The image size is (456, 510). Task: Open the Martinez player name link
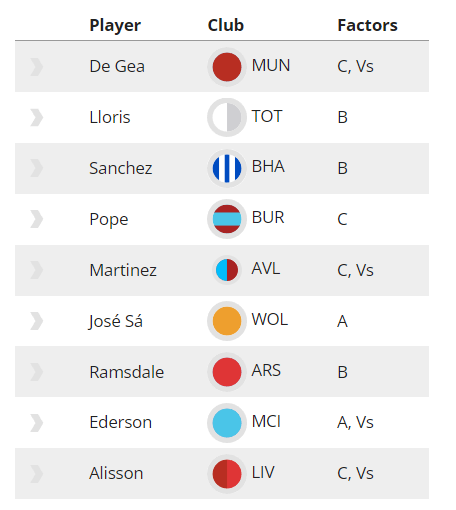(x=123, y=270)
